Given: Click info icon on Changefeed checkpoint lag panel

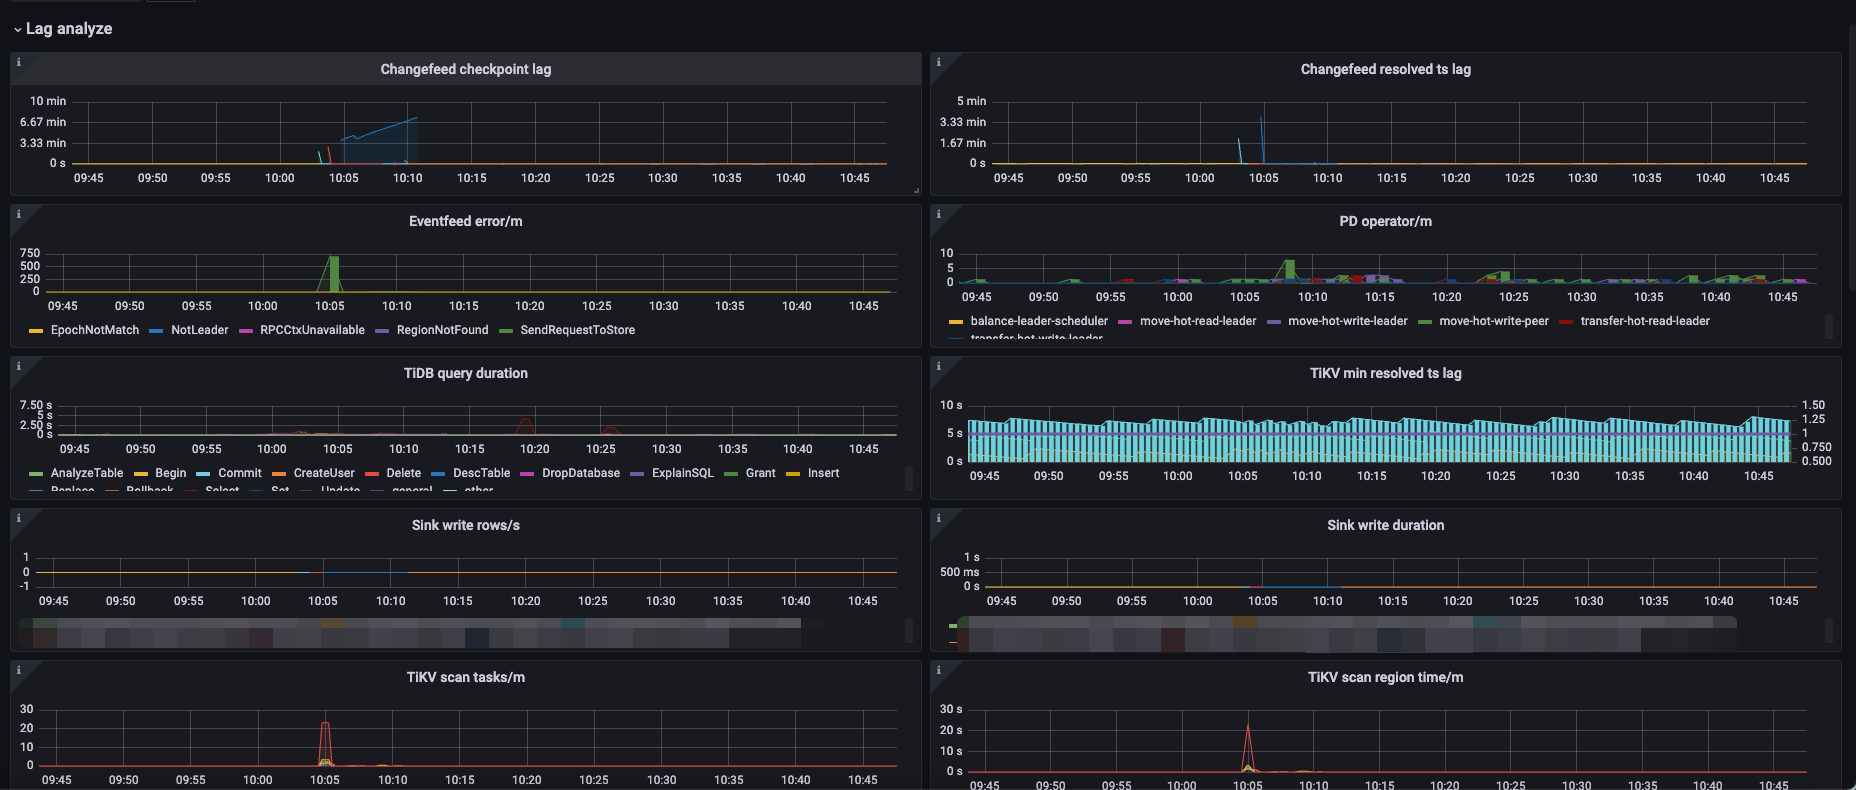Looking at the screenshot, I should click(18, 62).
